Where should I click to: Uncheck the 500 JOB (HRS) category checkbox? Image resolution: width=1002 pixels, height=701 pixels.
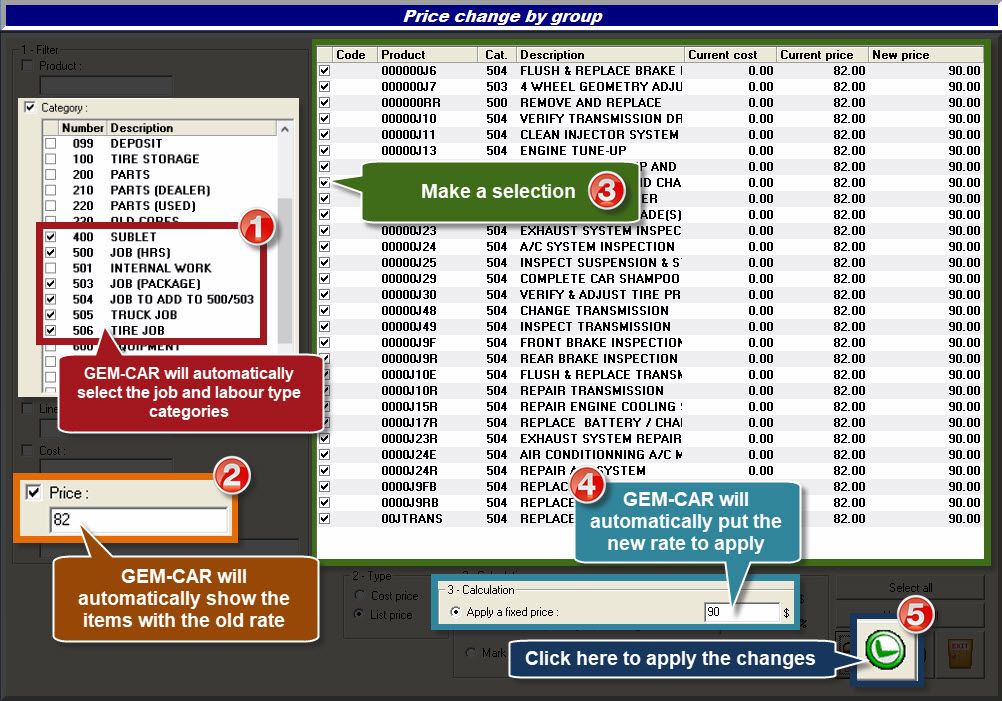(x=50, y=252)
